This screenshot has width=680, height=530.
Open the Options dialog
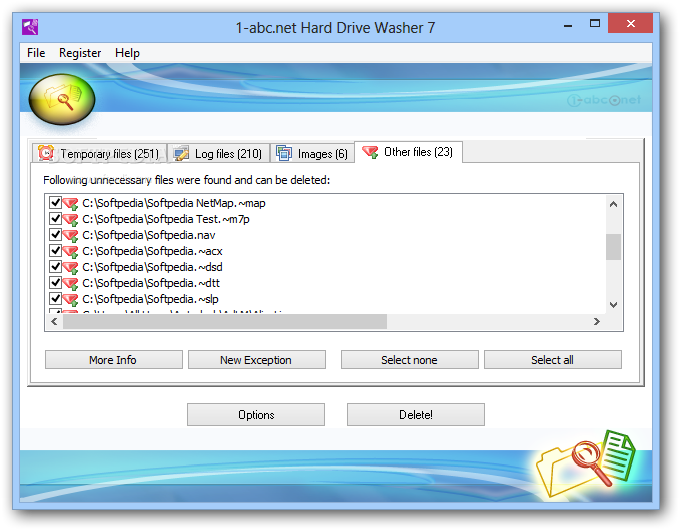(x=256, y=415)
